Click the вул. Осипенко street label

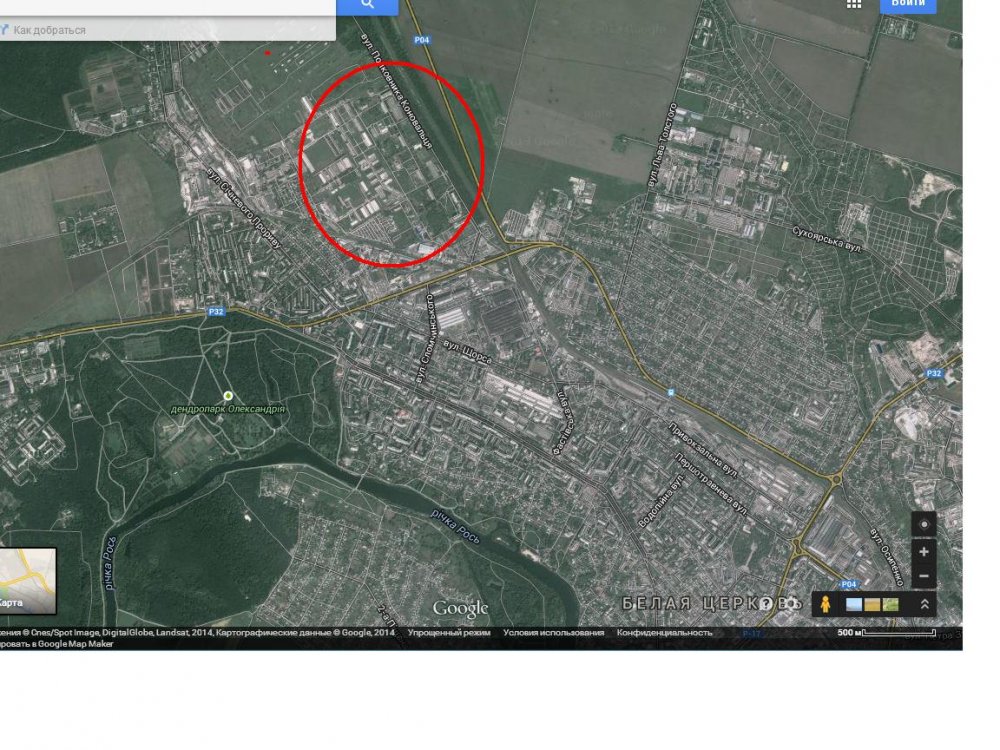887,557
